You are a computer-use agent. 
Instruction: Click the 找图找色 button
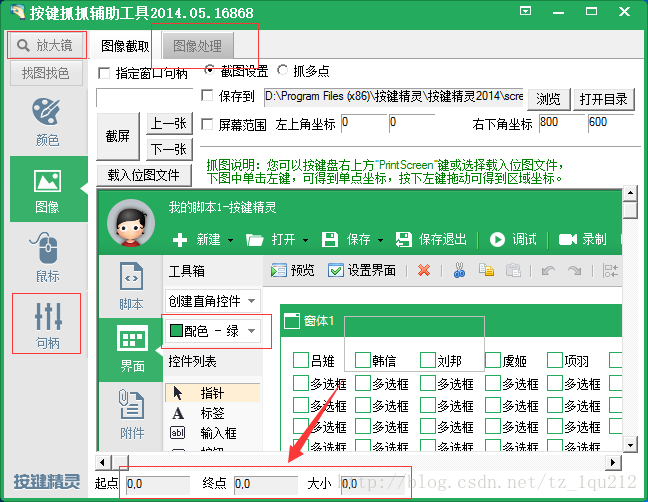click(x=46, y=73)
